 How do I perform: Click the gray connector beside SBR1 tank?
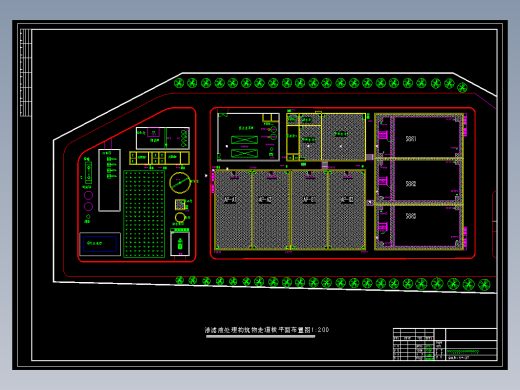370,157
